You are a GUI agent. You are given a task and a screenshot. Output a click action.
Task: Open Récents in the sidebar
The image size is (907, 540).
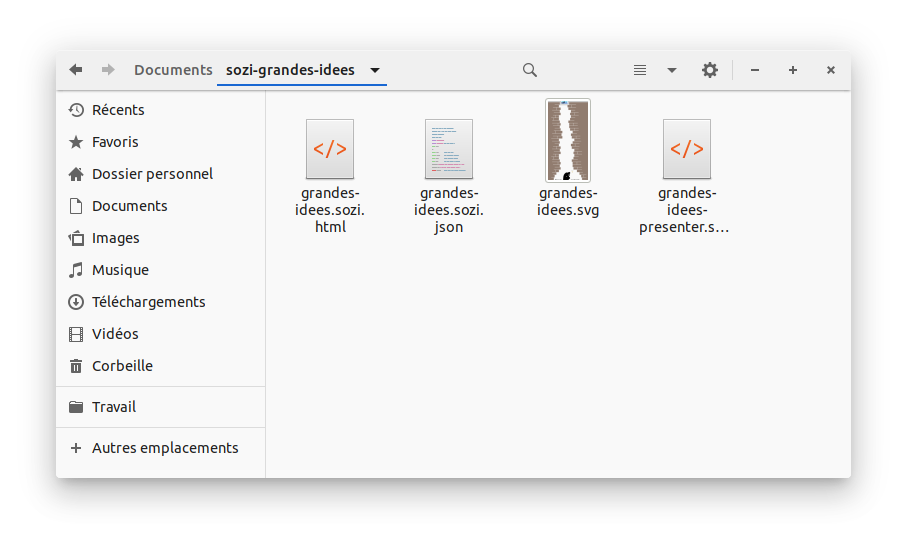[x=118, y=110]
